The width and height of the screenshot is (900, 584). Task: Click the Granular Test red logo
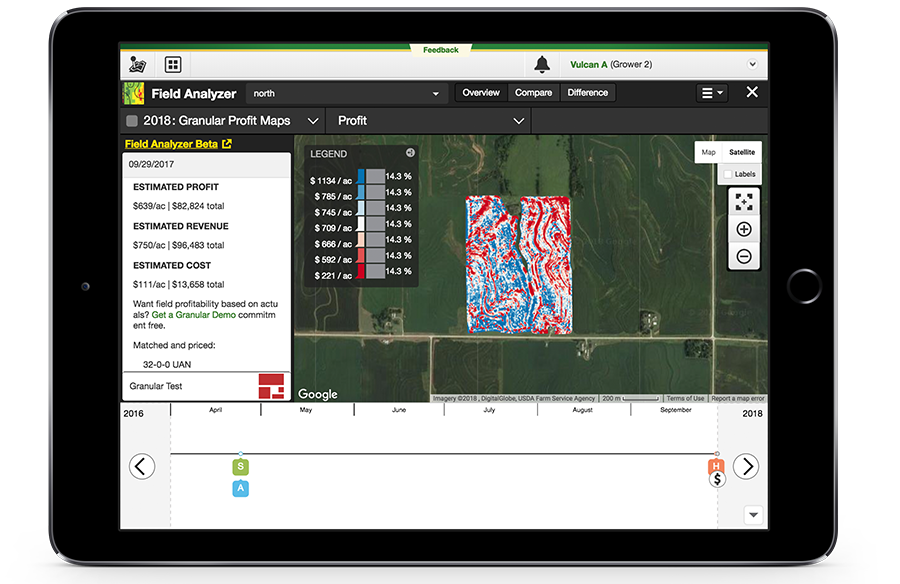point(271,386)
